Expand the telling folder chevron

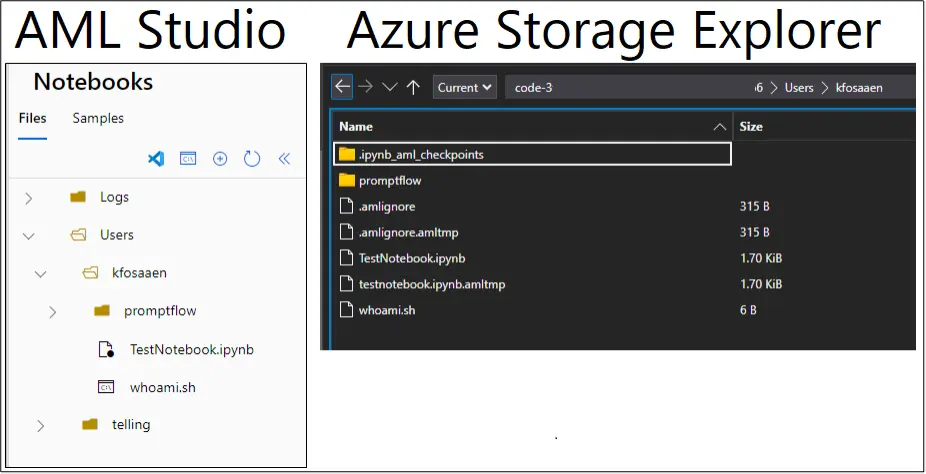pos(40,426)
